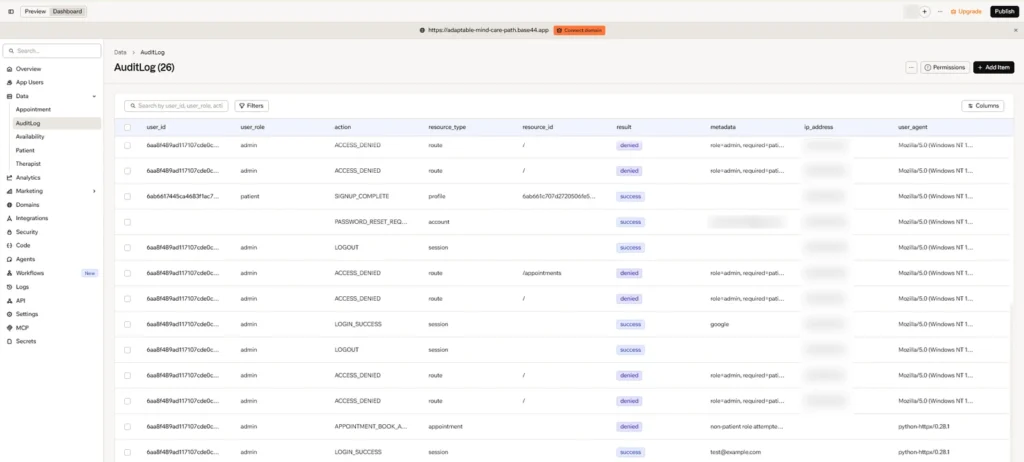Tick the checkbox for the PASSWORD_RESET_REQ row
1024x462 pixels.
tap(127, 222)
